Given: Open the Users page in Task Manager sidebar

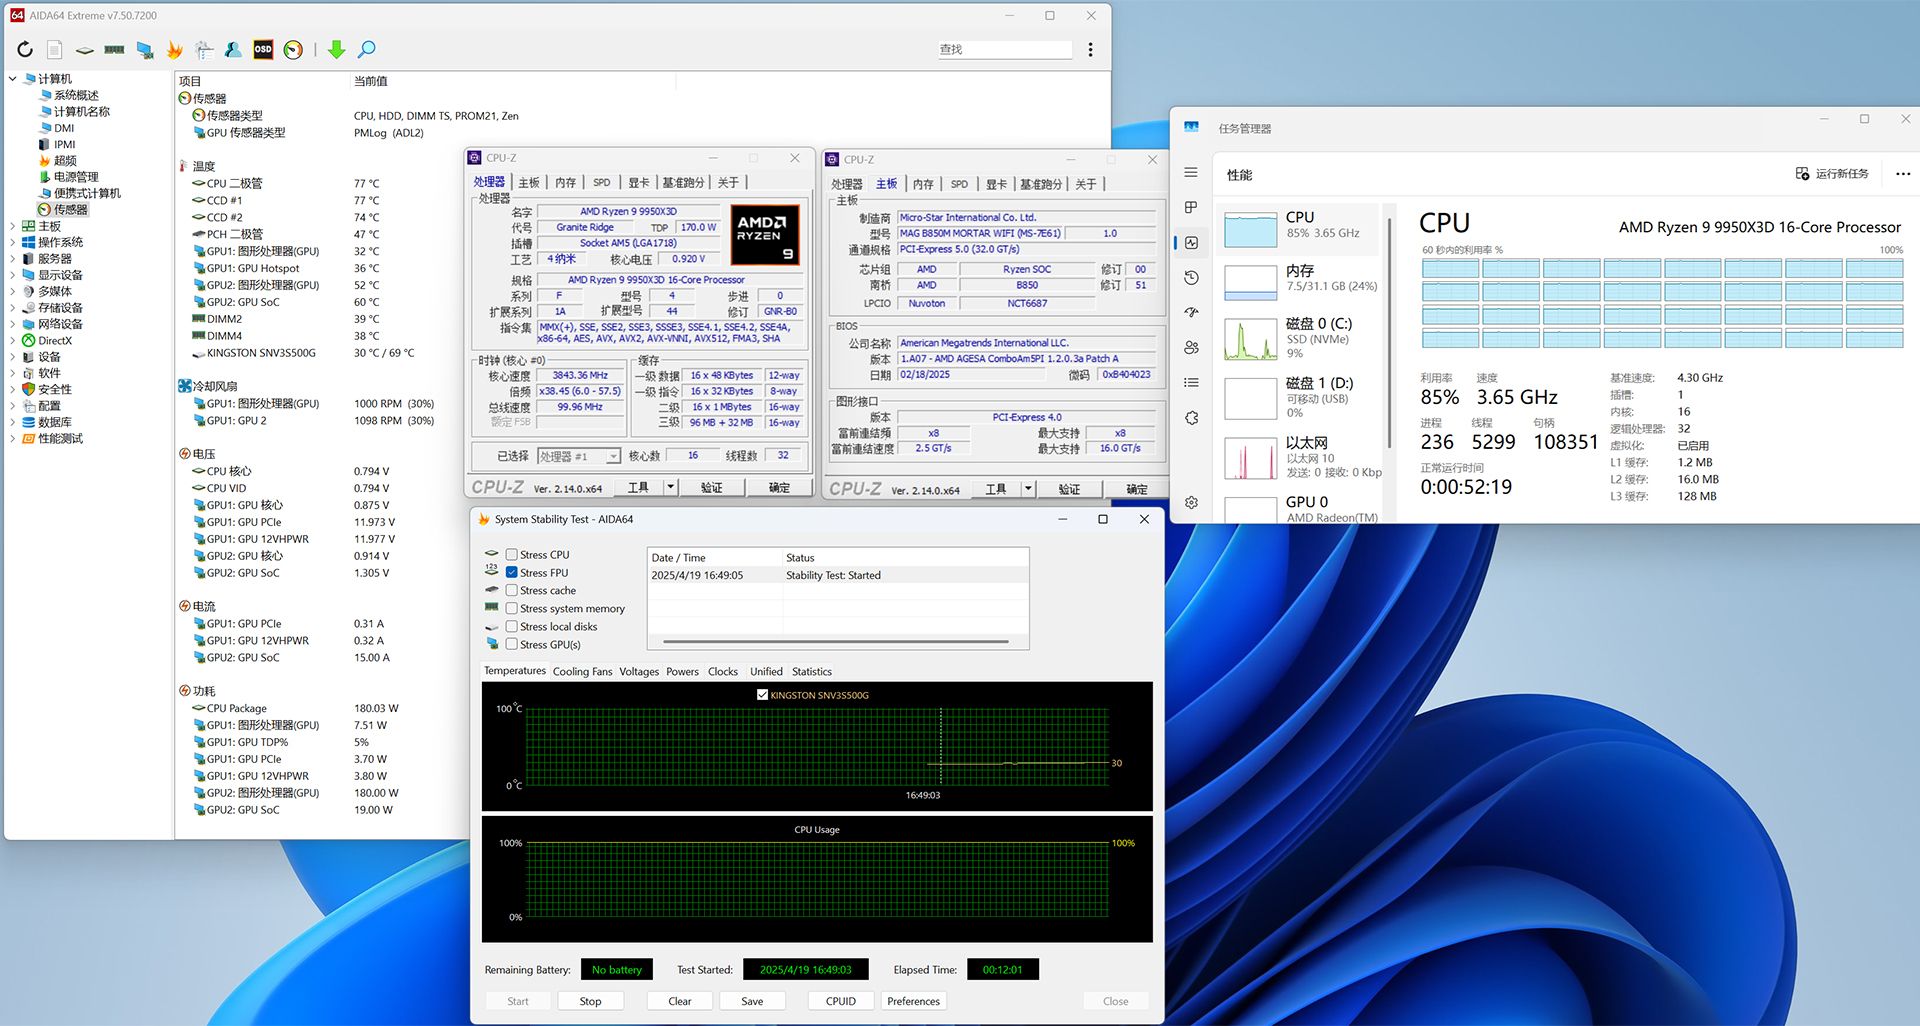Looking at the screenshot, I should click(x=1191, y=348).
